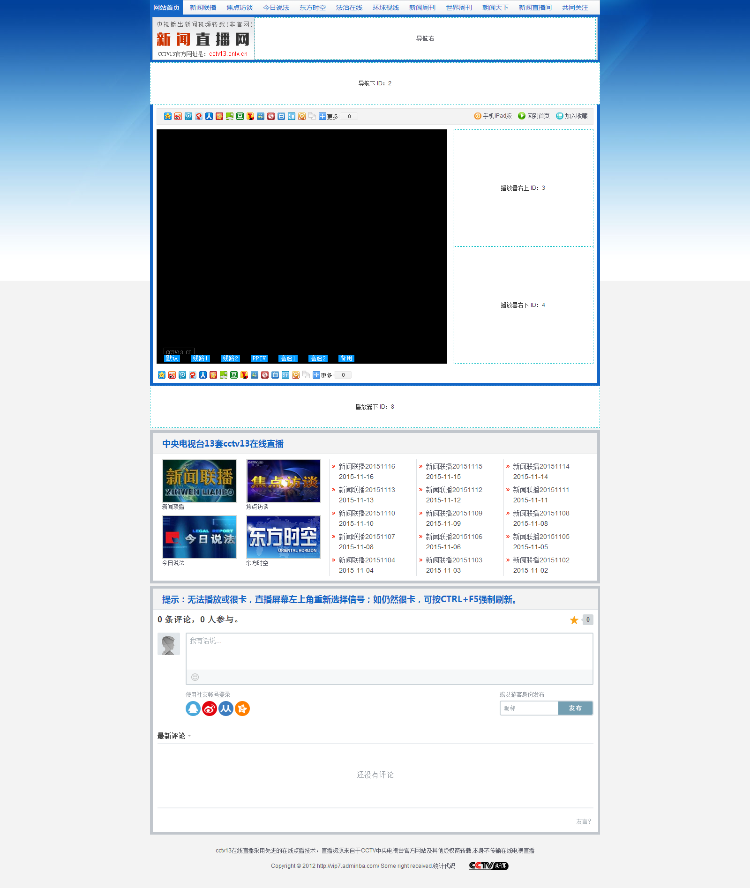Click the Qzone star icon in top share bar
Image resolution: width=750 pixels, height=888 pixels.
[x=168, y=116]
